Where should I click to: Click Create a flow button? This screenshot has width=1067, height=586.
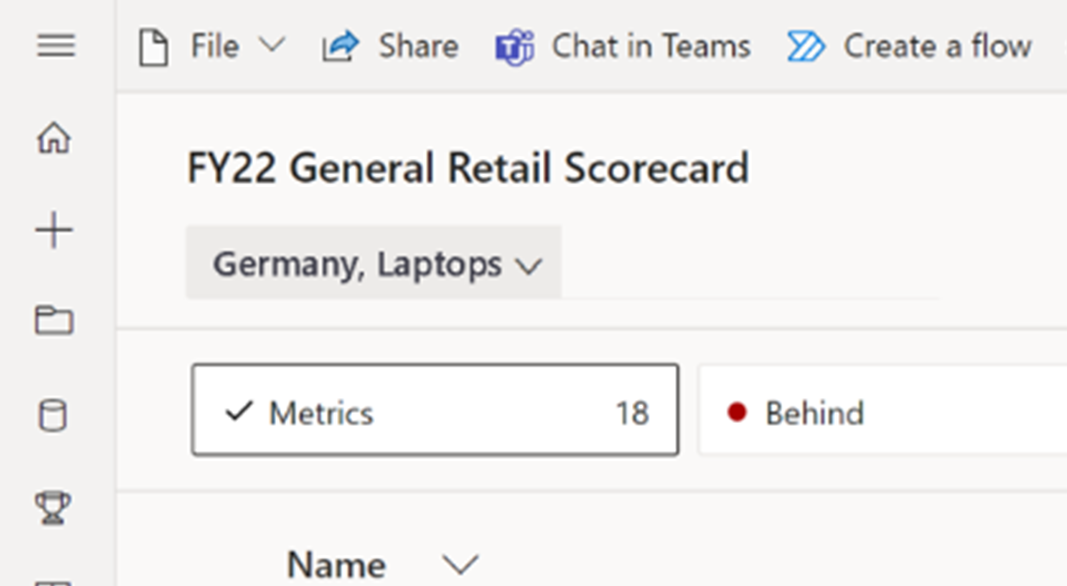pos(909,47)
